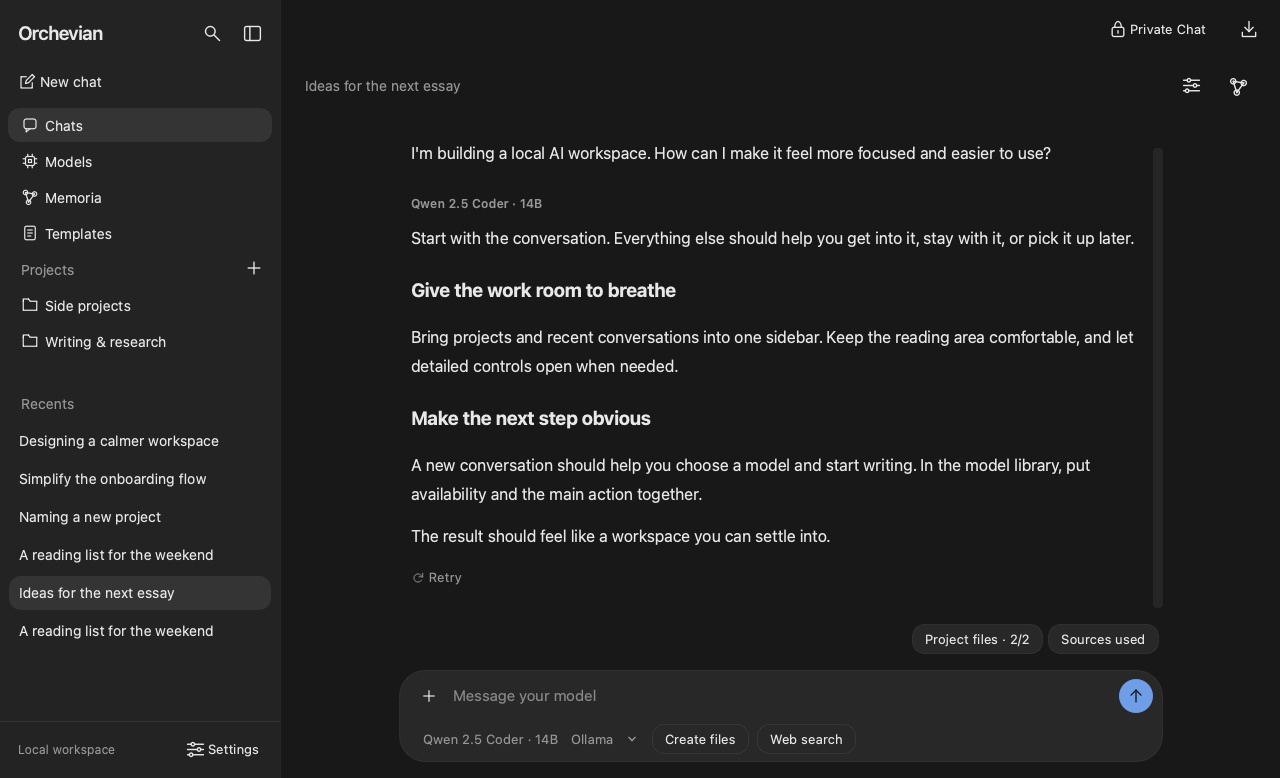
Task: Click the Settings sliders icon at bottom
Action: pos(195,749)
